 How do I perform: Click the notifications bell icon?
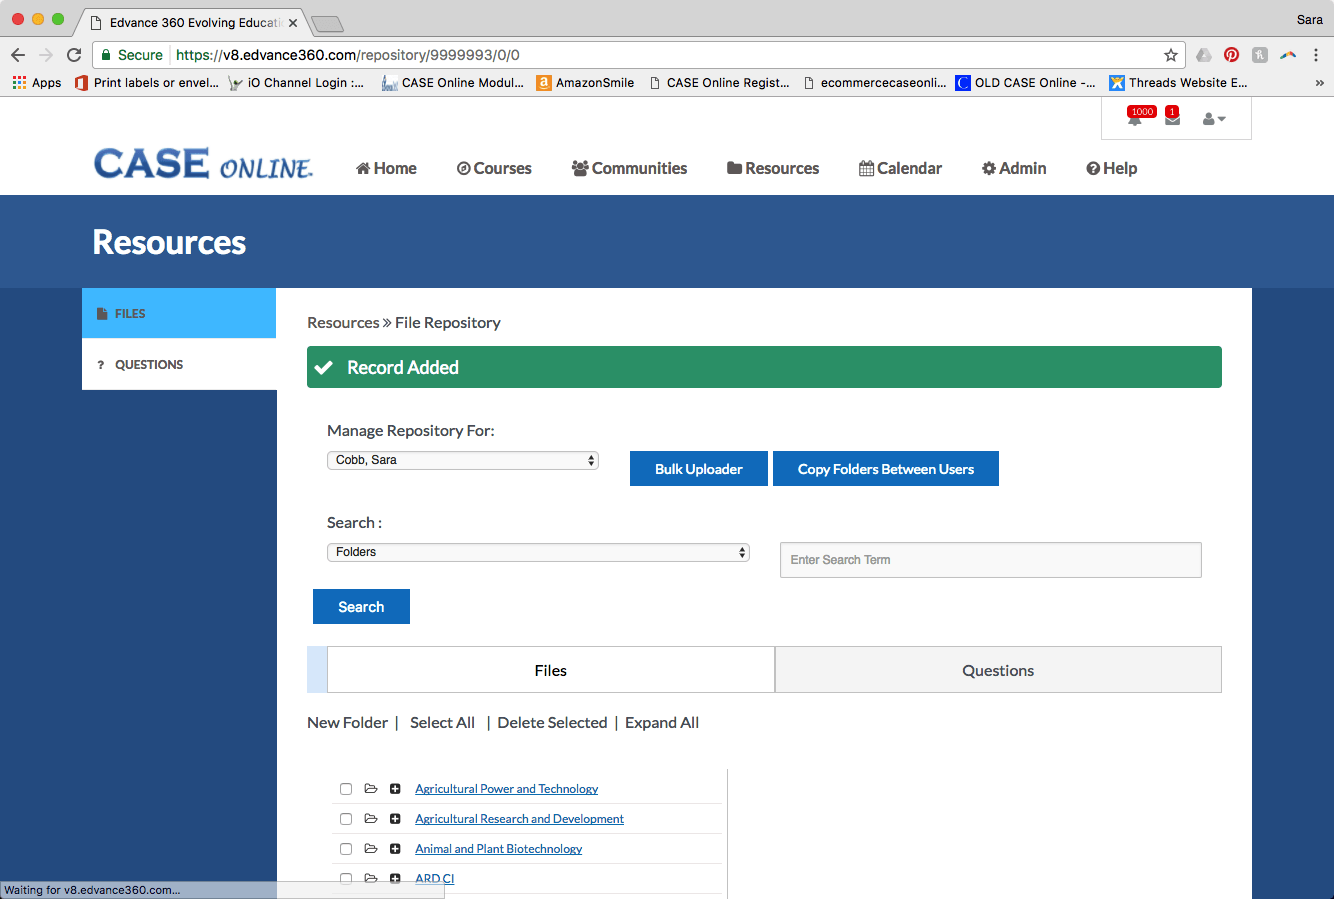tap(1135, 119)
